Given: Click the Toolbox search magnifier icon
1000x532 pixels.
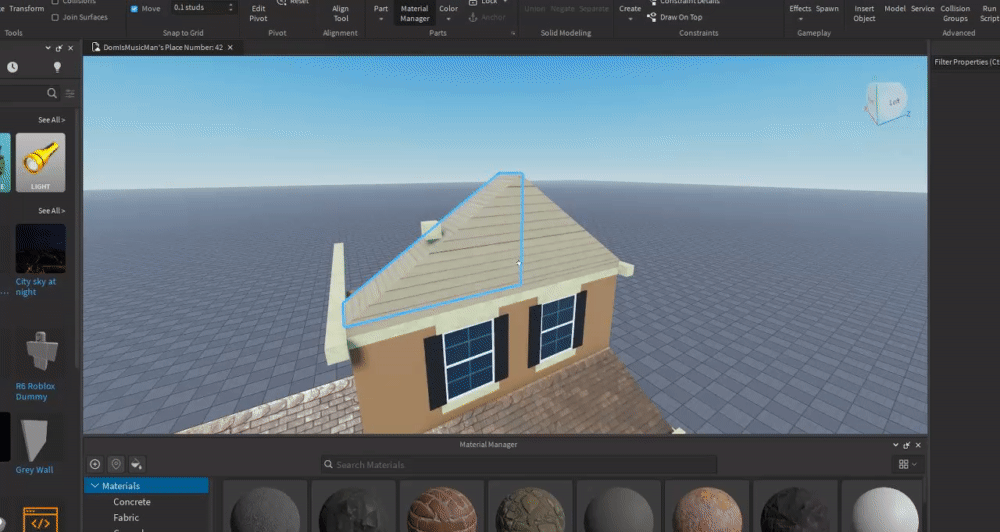Looking at the screenshot, I should coord(52,93).
